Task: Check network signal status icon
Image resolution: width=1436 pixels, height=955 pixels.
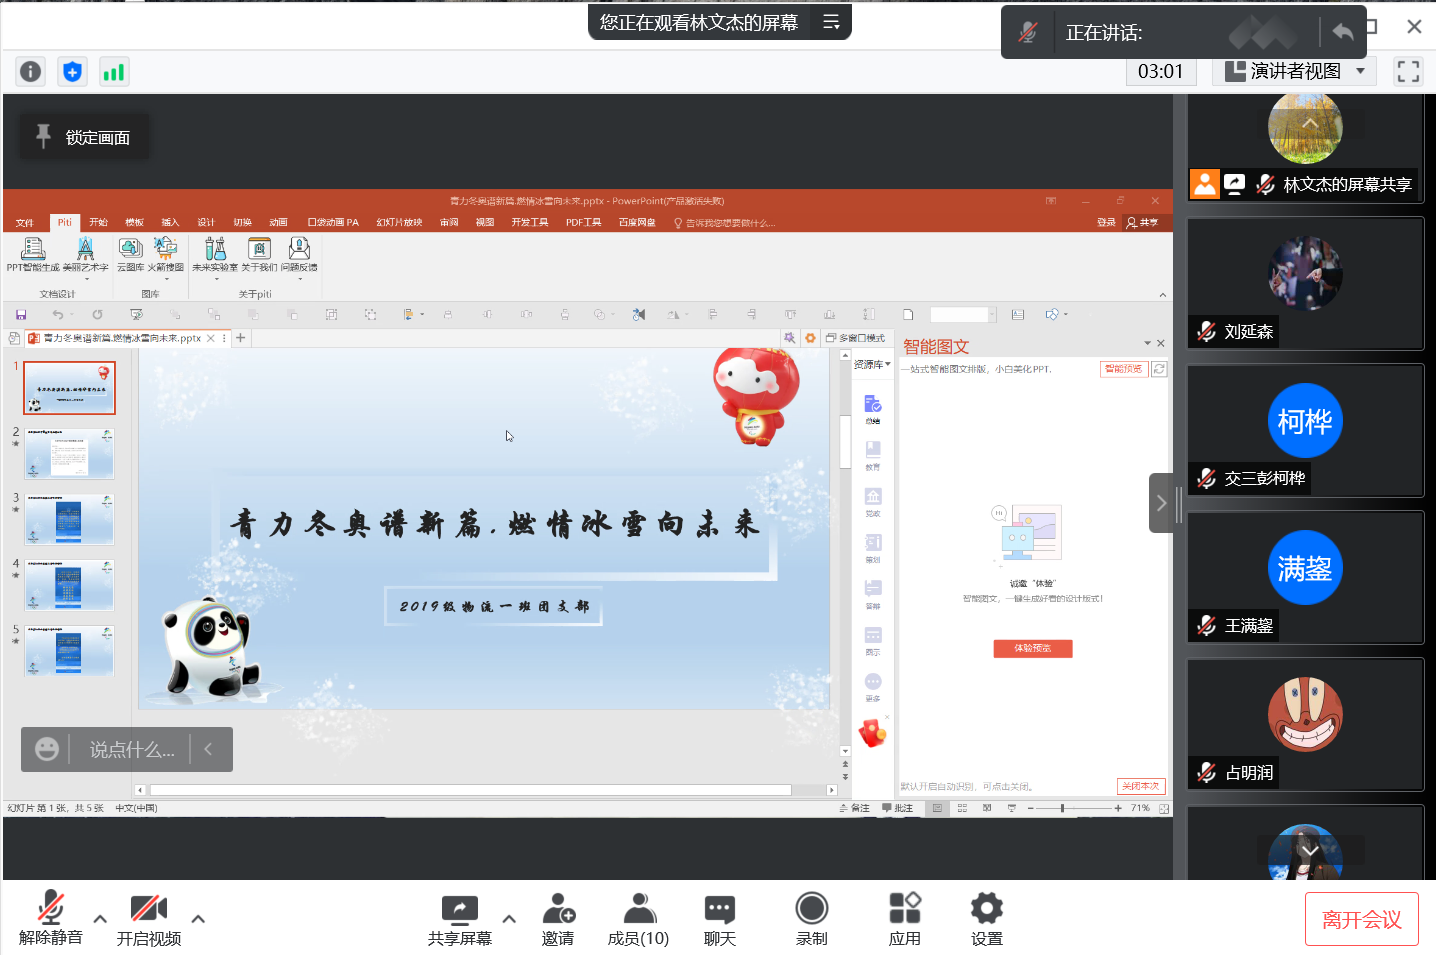Action: 114,72
